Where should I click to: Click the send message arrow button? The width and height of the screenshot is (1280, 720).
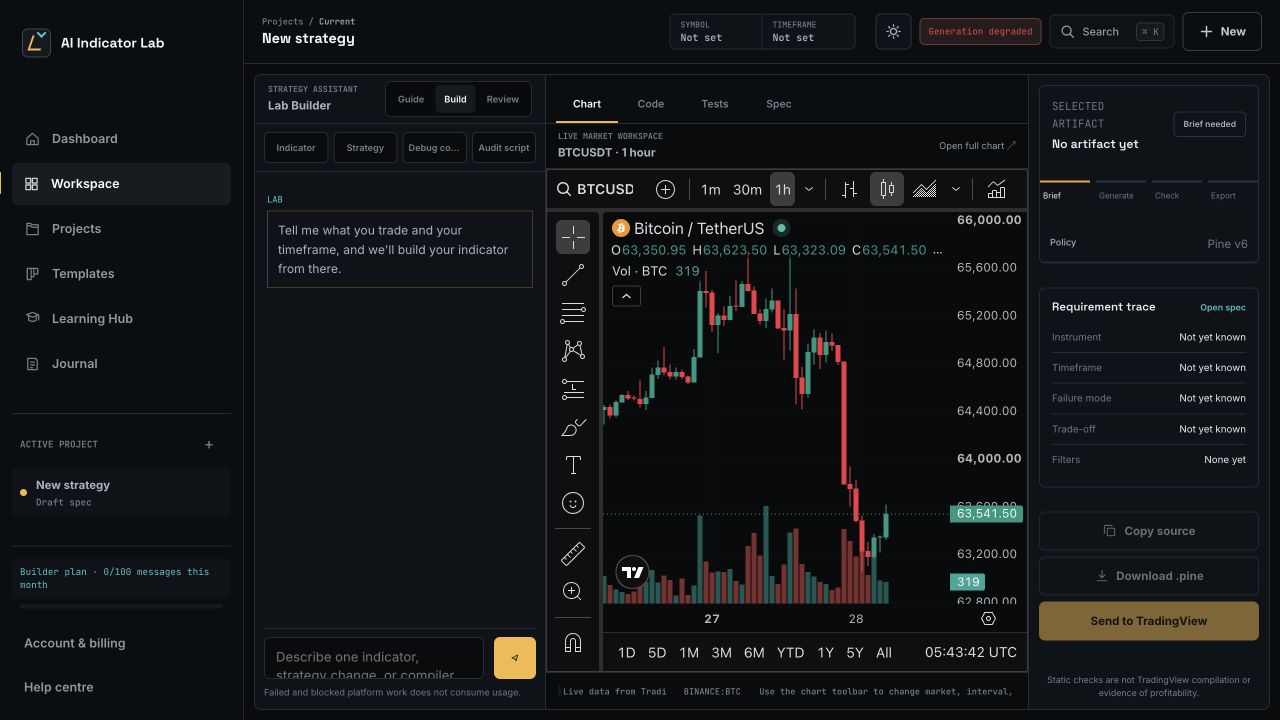(515, 658)
